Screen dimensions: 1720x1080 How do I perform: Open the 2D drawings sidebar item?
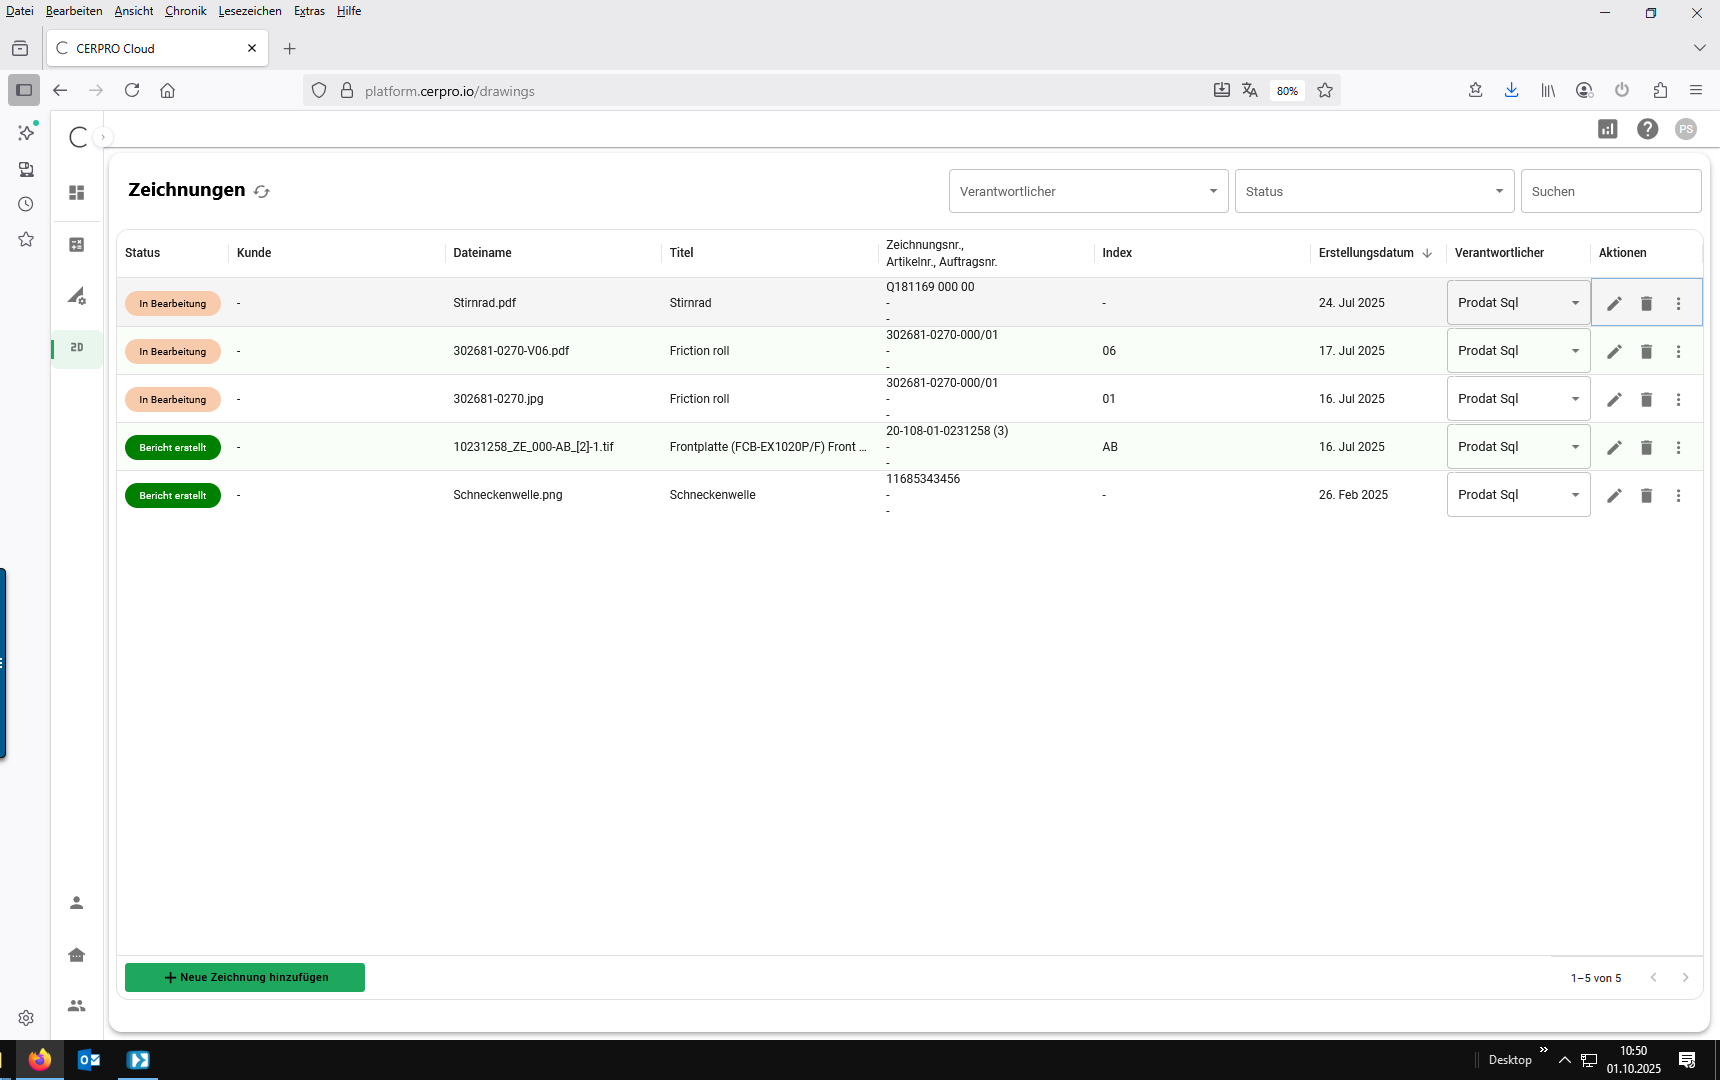tap(77, 348)
